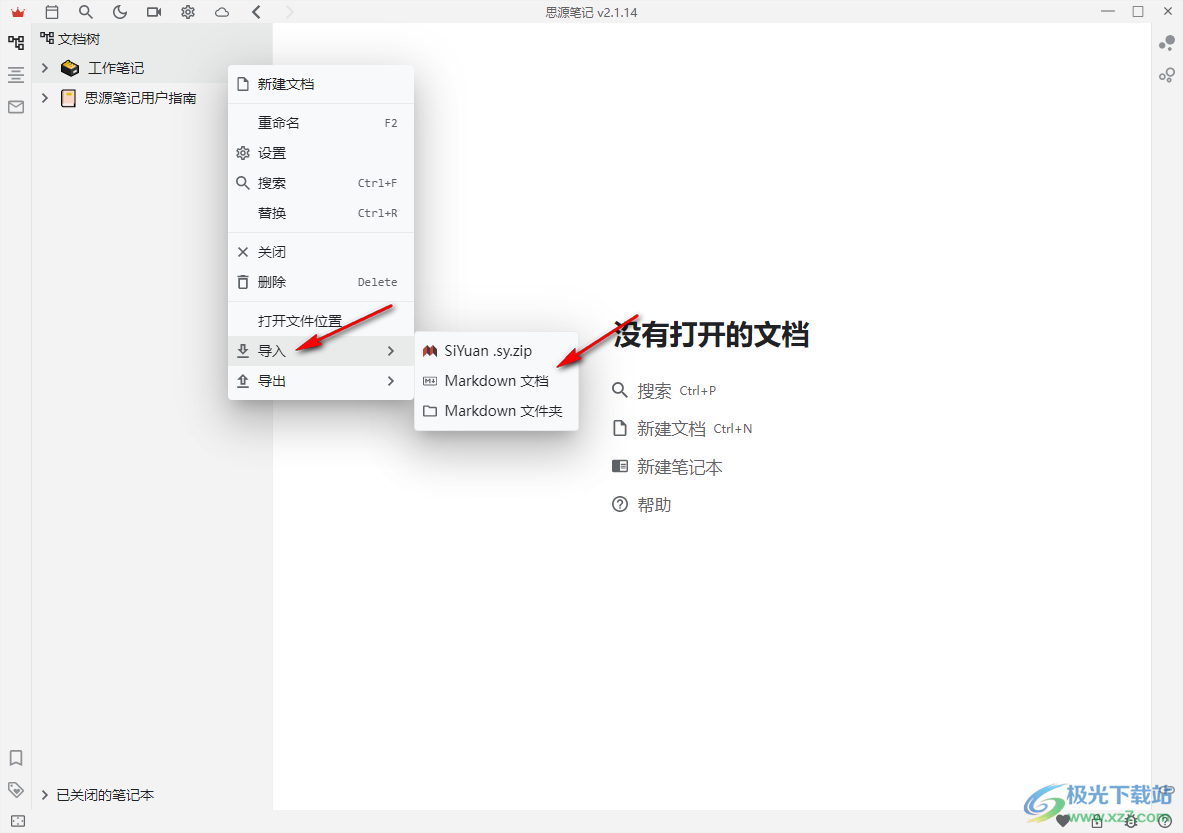Toggle dark mode with moon icon
Image resolution: width=1183 pixels, height=833 pixels.
[119, 12]
